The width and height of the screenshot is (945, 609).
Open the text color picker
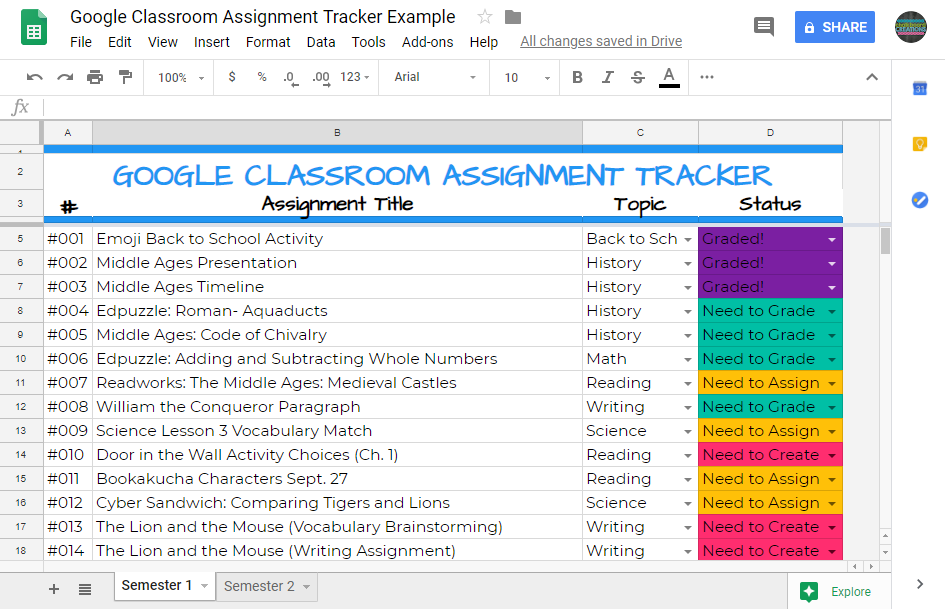click(x=669, y=77)
